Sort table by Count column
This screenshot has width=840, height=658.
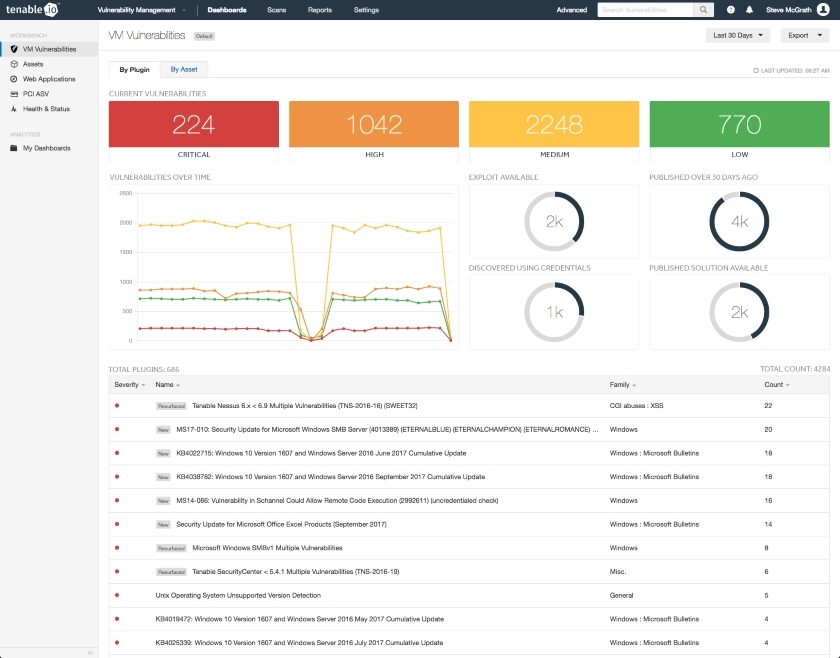point(777,385)
